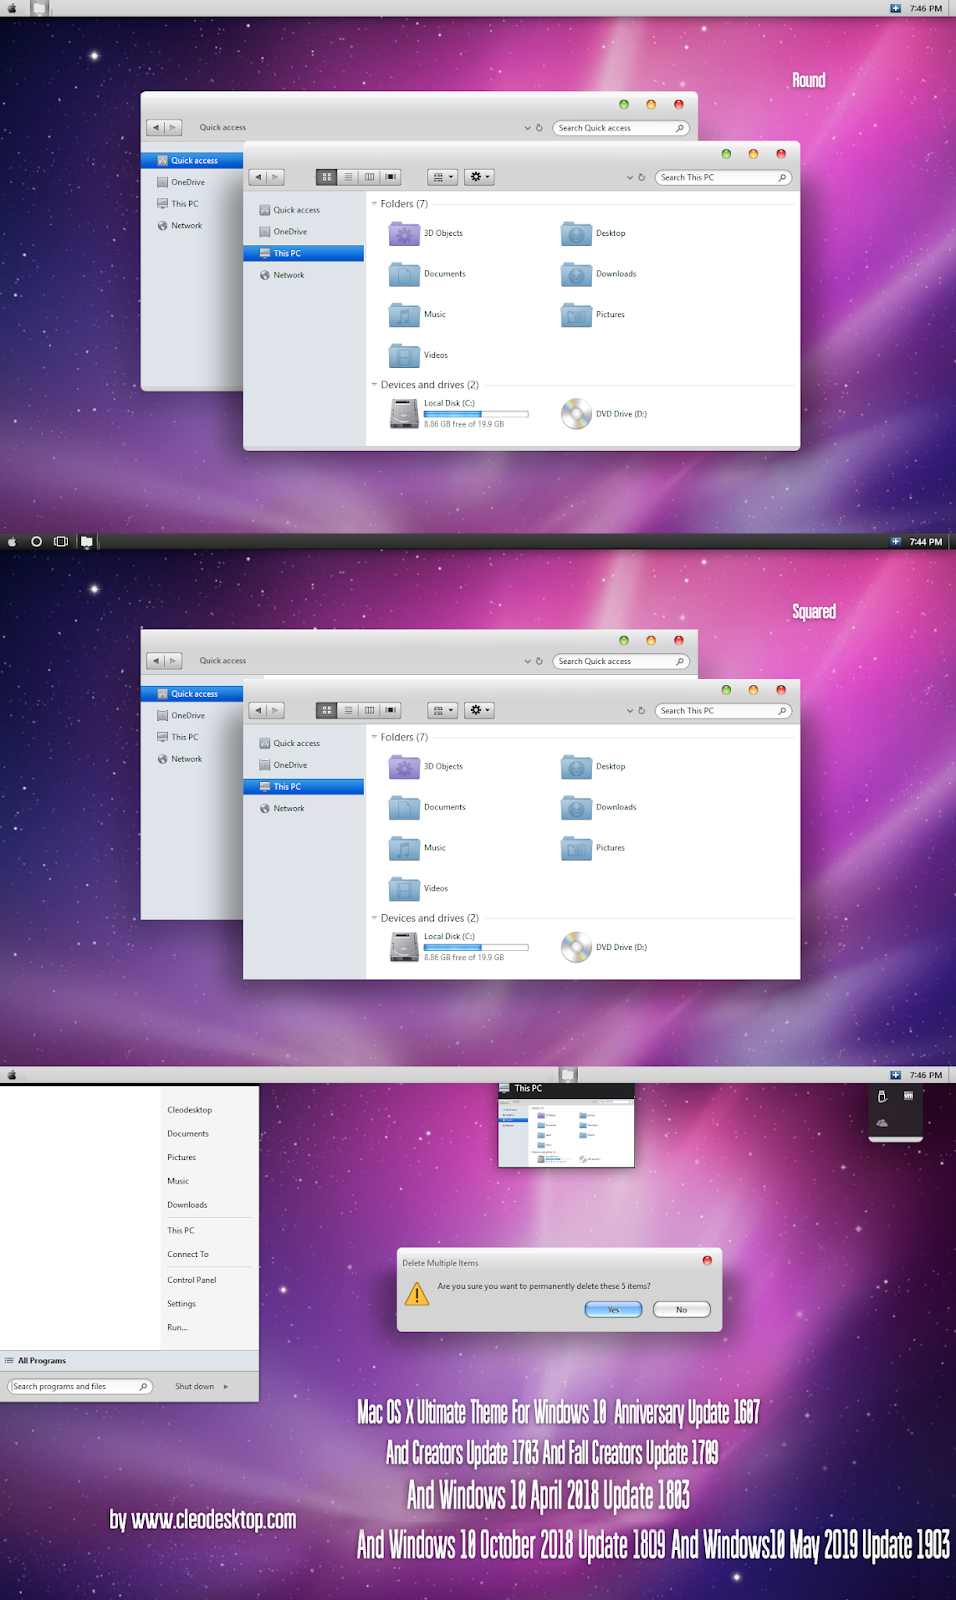Collapse Devices and drives group in Round screenshot
Screen dimensions: 956x1600
[x=374, y=385]
